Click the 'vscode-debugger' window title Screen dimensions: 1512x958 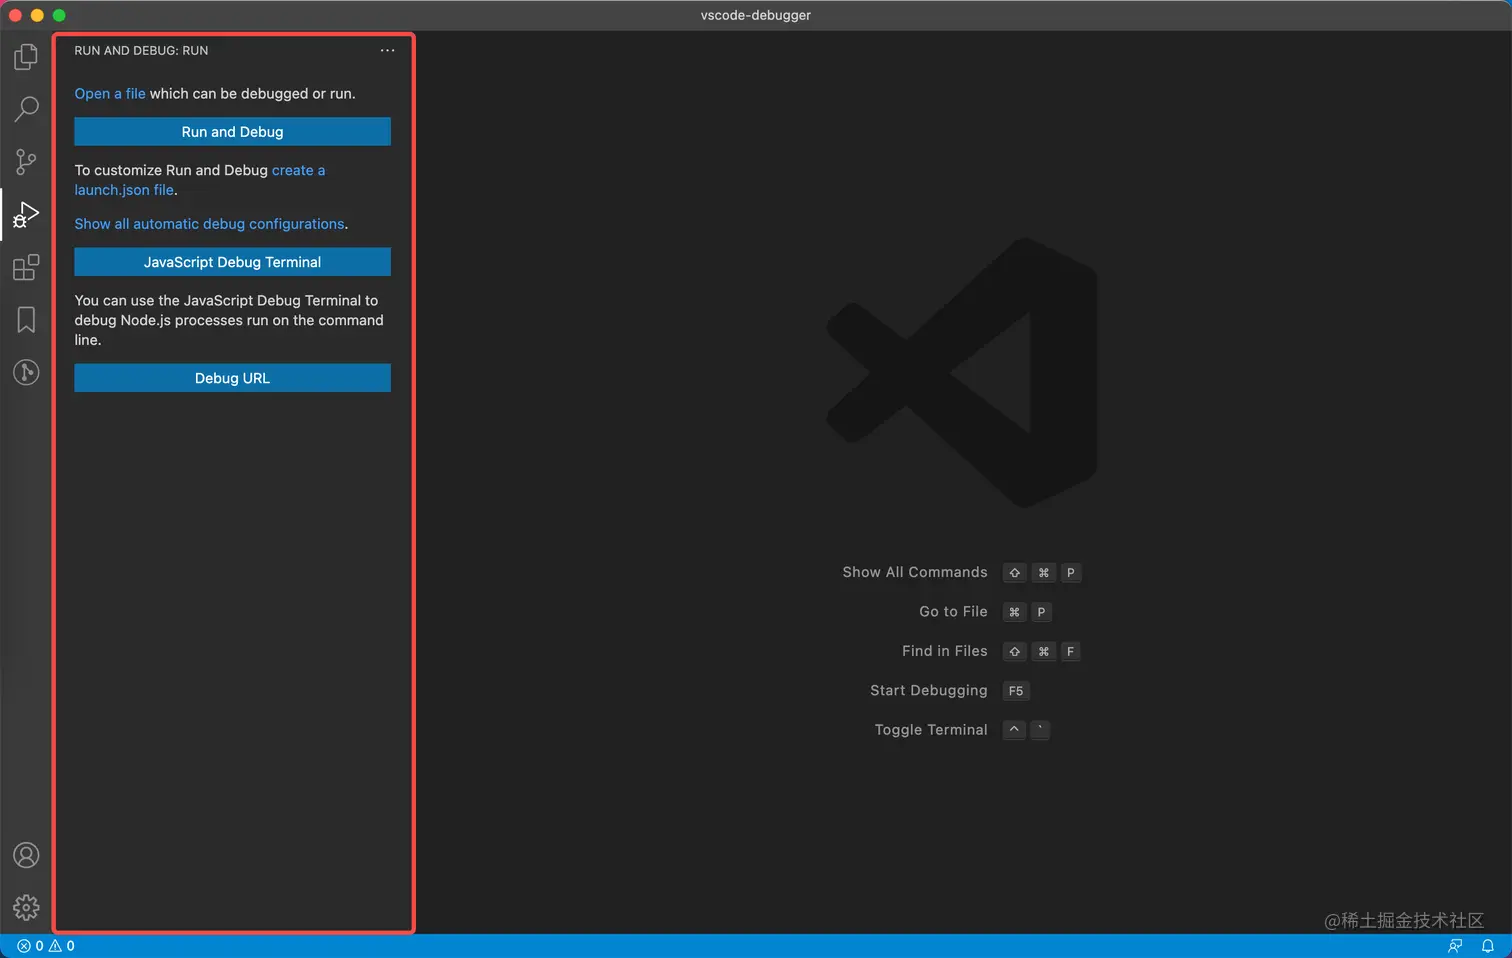[x=756, y=15]
